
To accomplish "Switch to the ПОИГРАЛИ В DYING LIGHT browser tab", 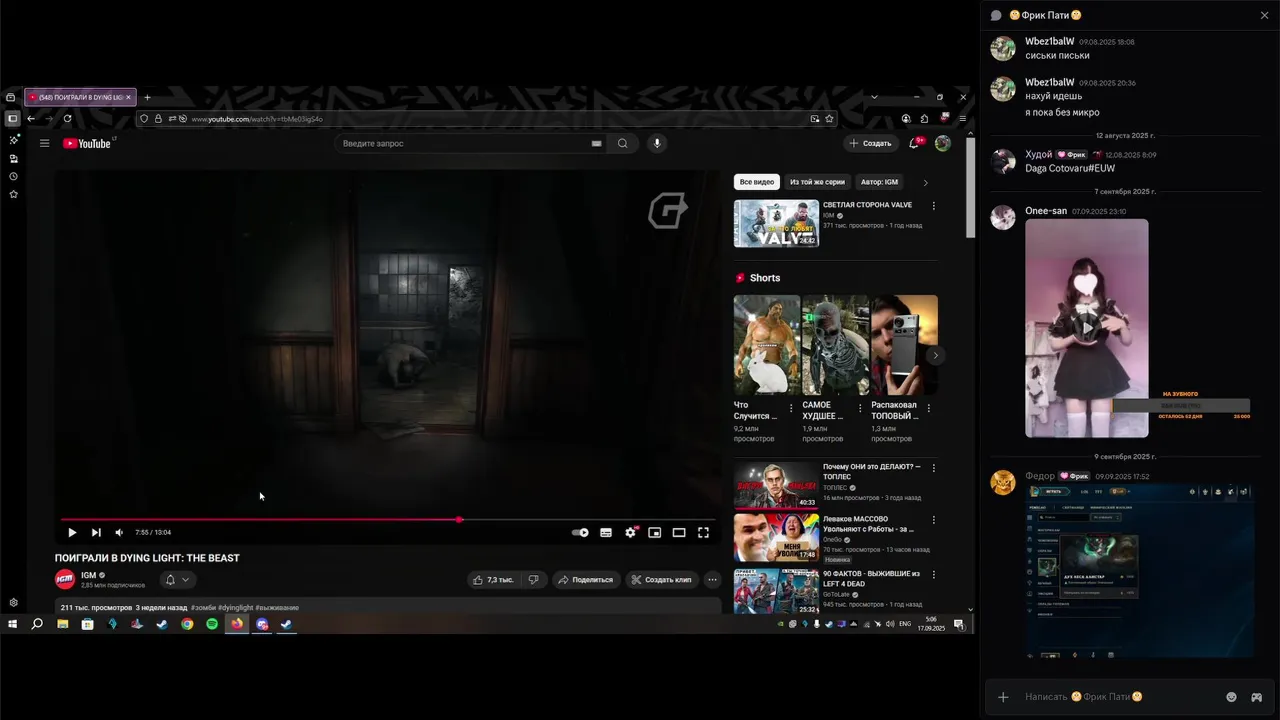I will pyautogui.click(x=80, y=97).
